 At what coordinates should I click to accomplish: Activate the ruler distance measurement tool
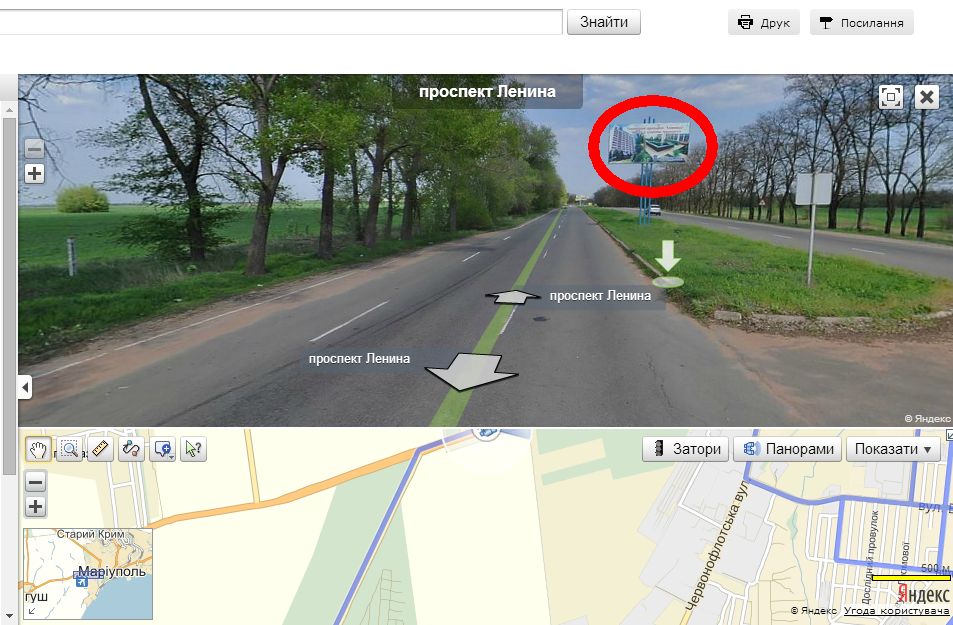[100, 449]
